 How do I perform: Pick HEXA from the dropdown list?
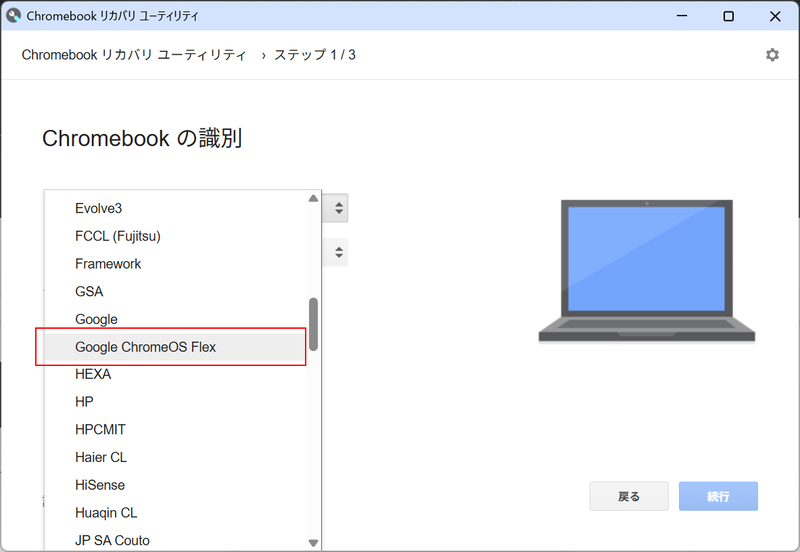pos(175,374)
